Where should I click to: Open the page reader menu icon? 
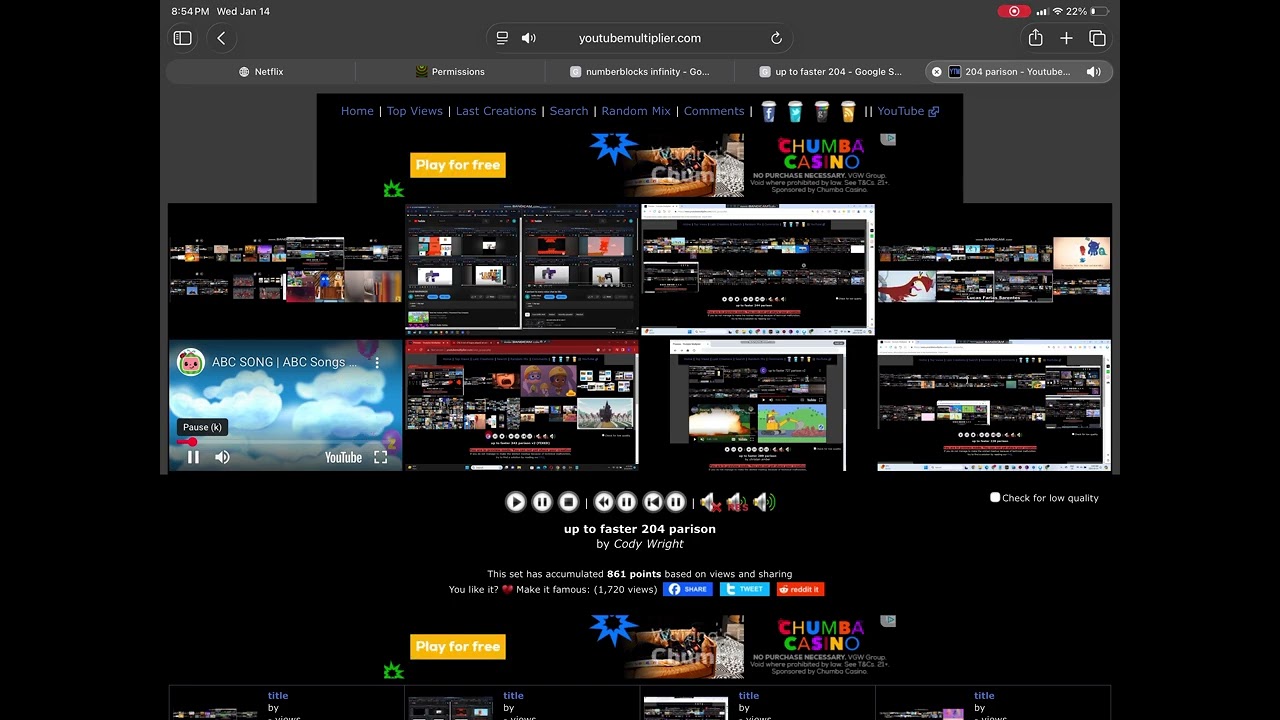click(502, 38)
